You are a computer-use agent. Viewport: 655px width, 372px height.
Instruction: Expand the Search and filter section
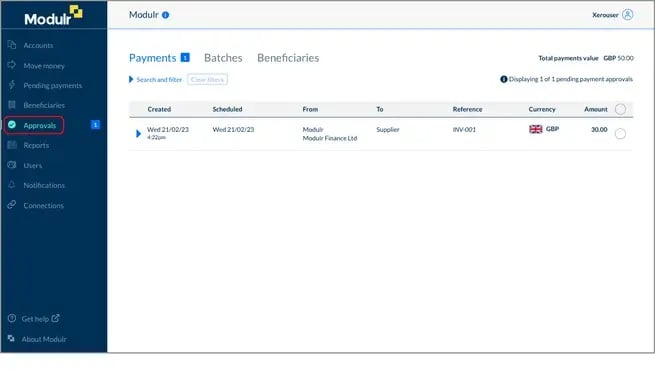[x=155, y=79]
